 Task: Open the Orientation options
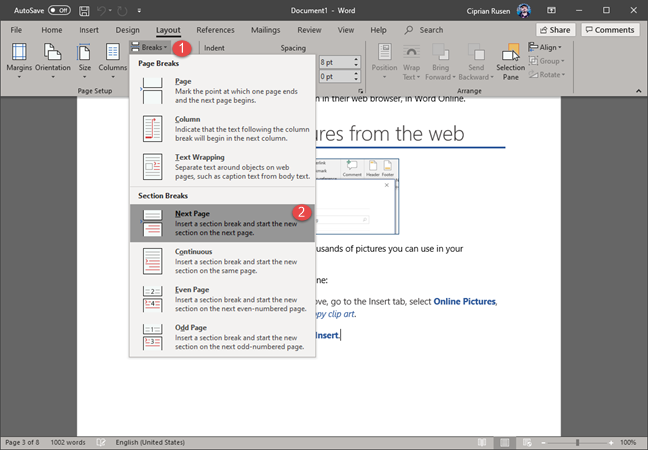coord(52,61)
